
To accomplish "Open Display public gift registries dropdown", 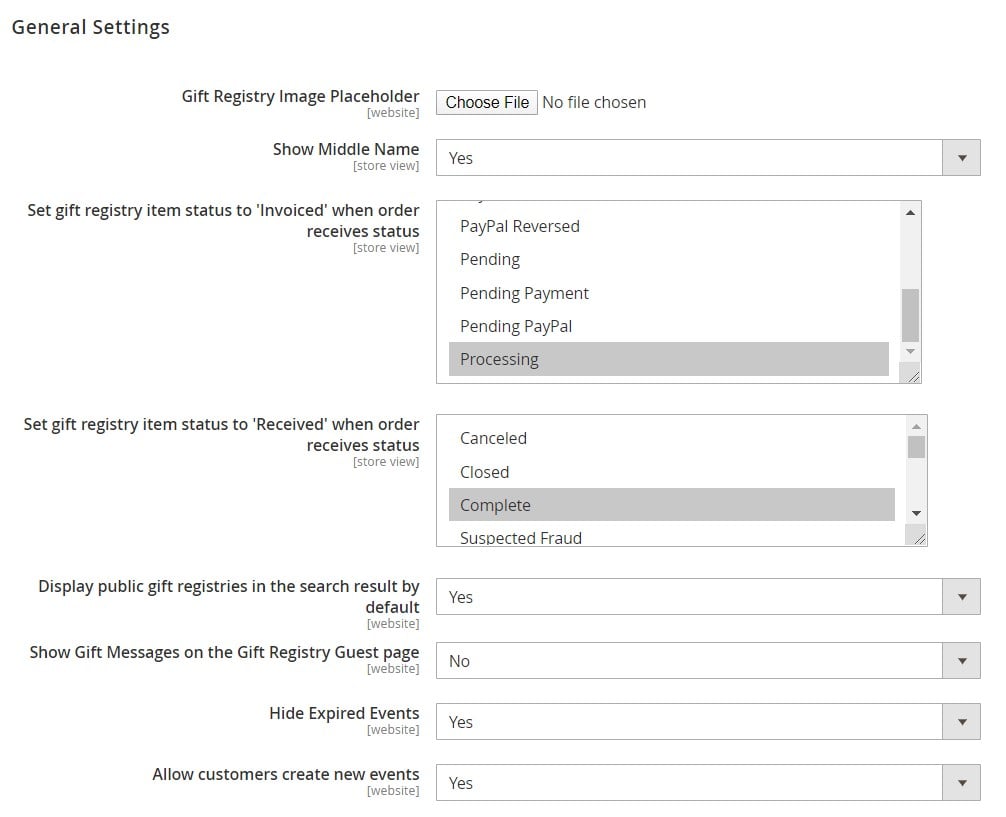I will click(708, 597).
